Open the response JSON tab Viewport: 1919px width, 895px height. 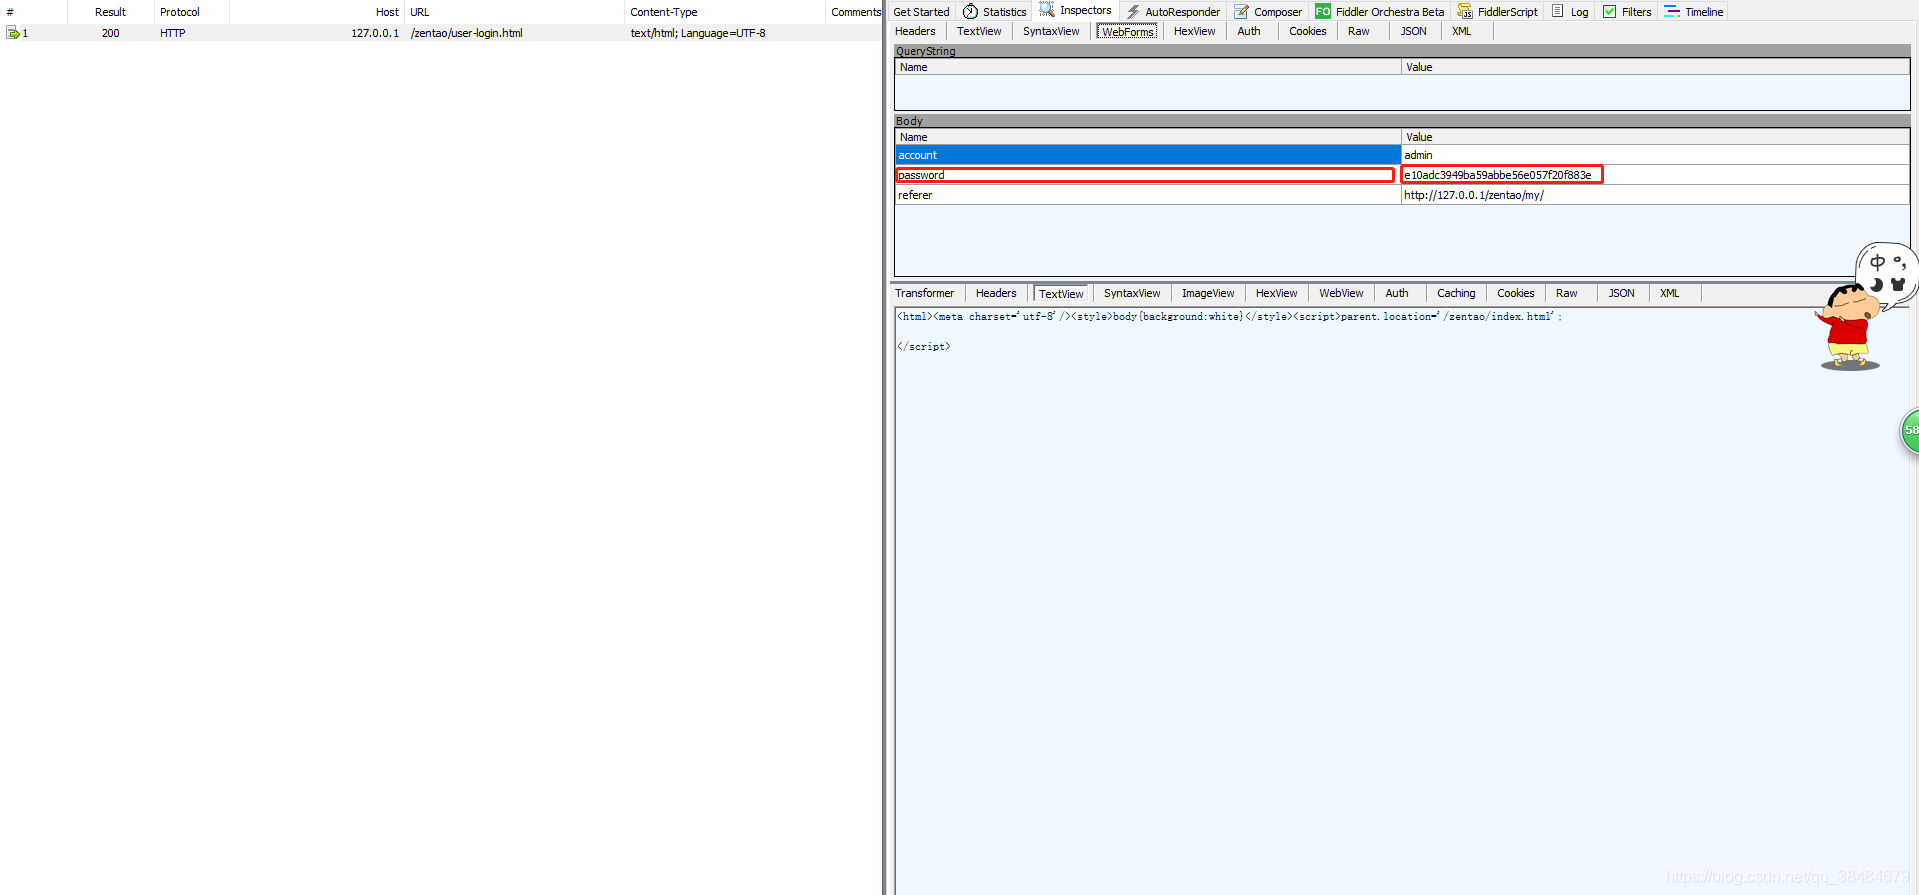point(1621,293)
